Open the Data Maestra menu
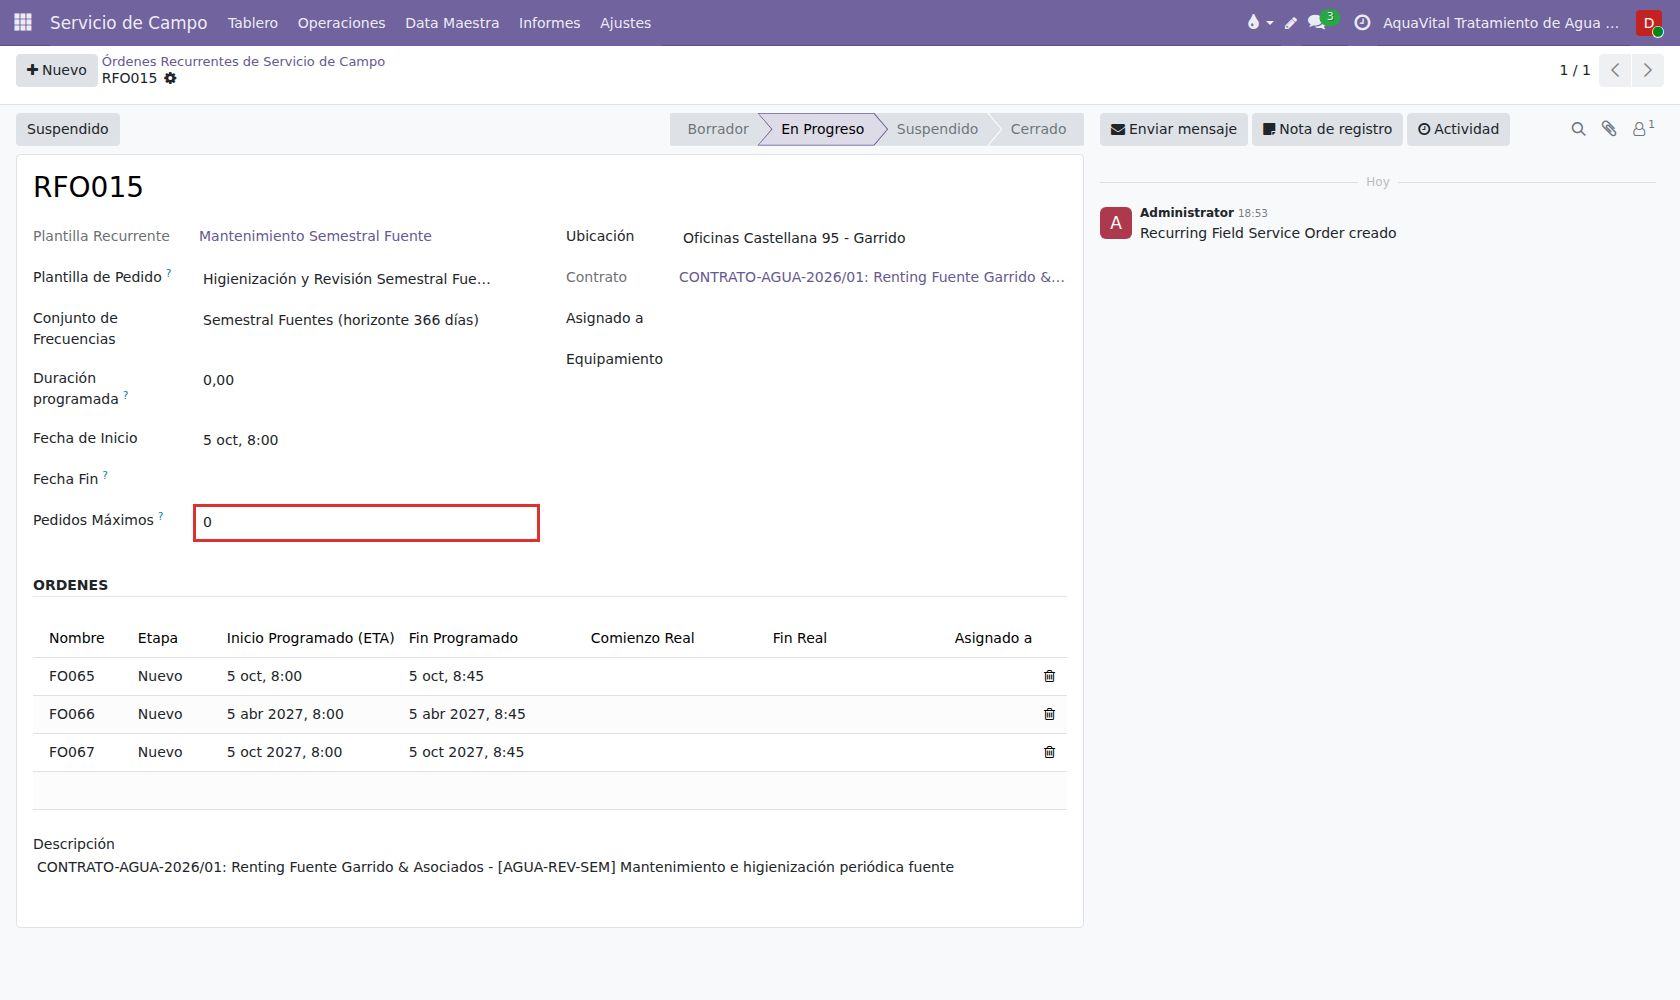This screenshot has height=1000, width=1680. [452, 22]
